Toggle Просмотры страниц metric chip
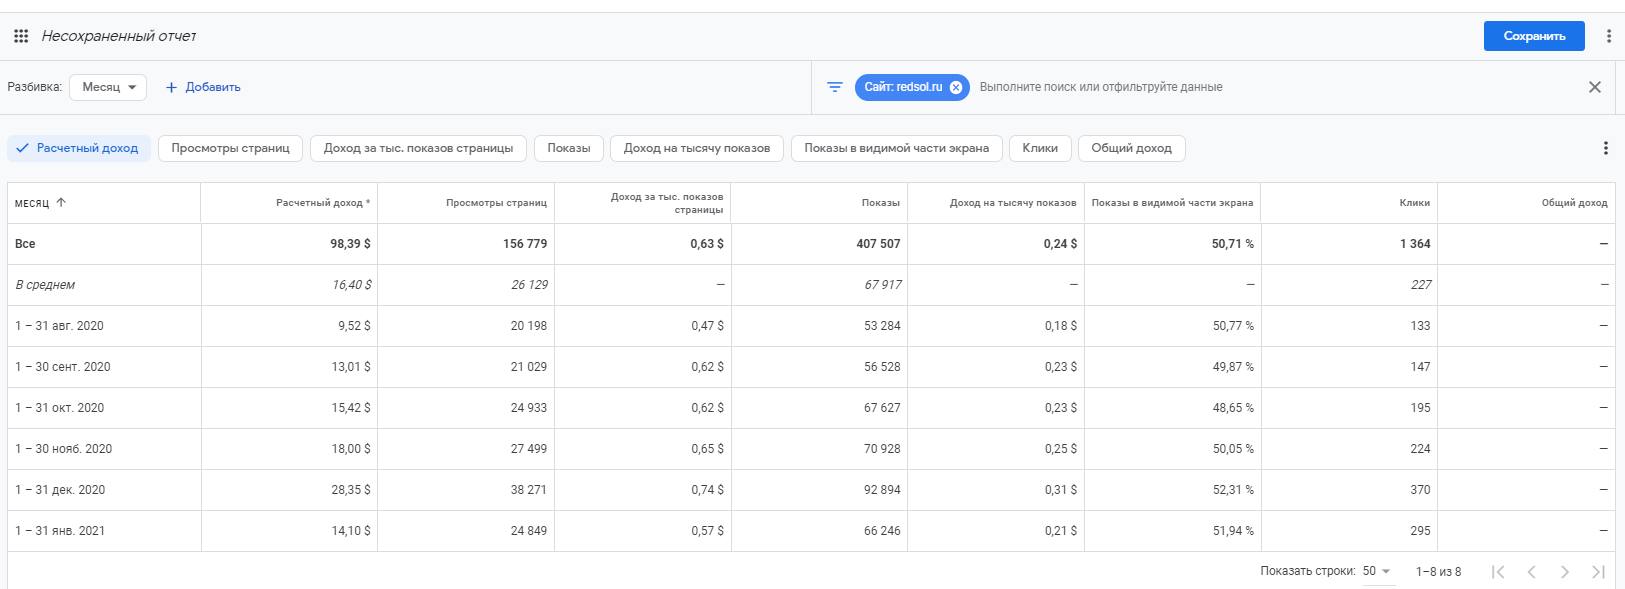 [230, 148]
